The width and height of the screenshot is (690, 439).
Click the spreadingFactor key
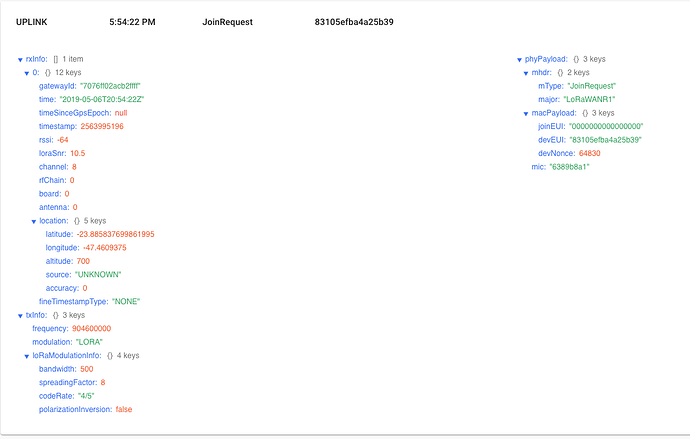coord(68,382)
